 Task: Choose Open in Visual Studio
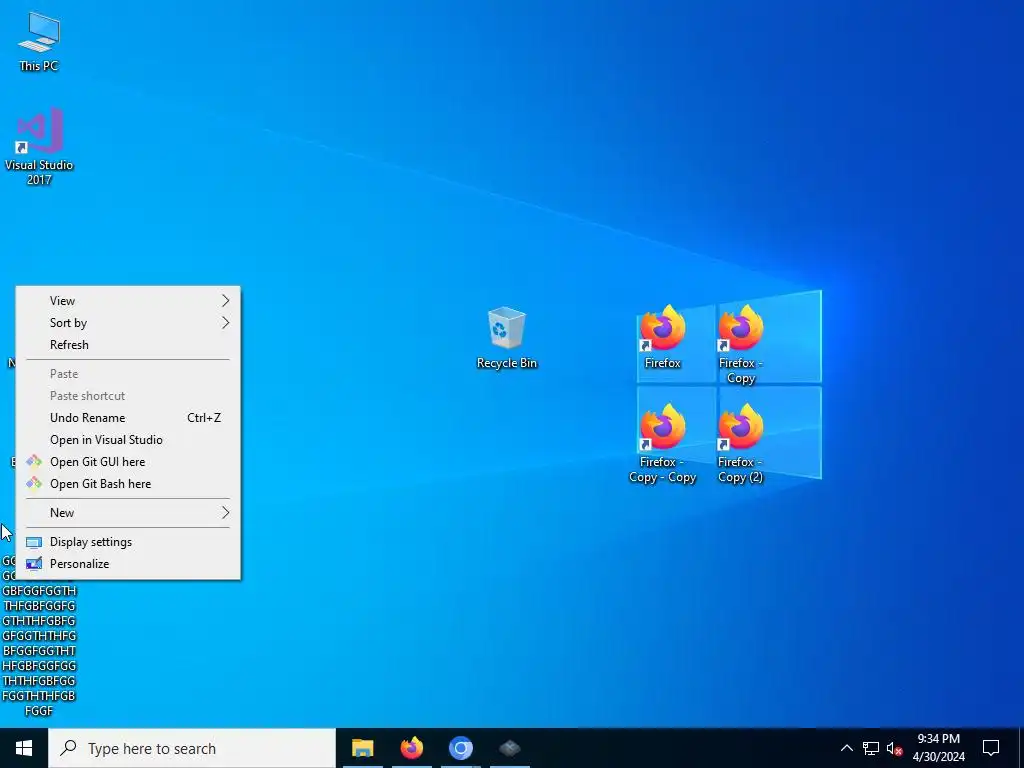point(128,440)
